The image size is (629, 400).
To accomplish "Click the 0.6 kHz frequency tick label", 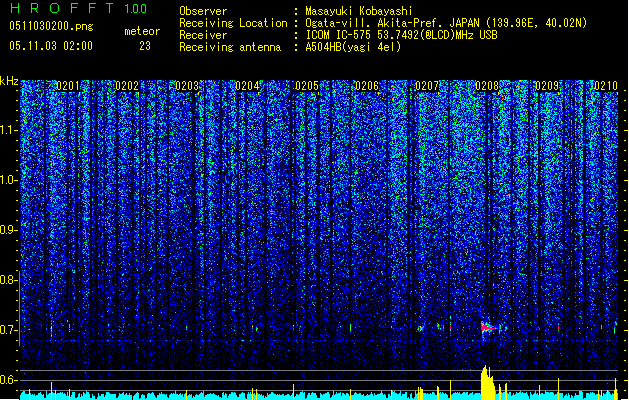I will pos(9,380).
